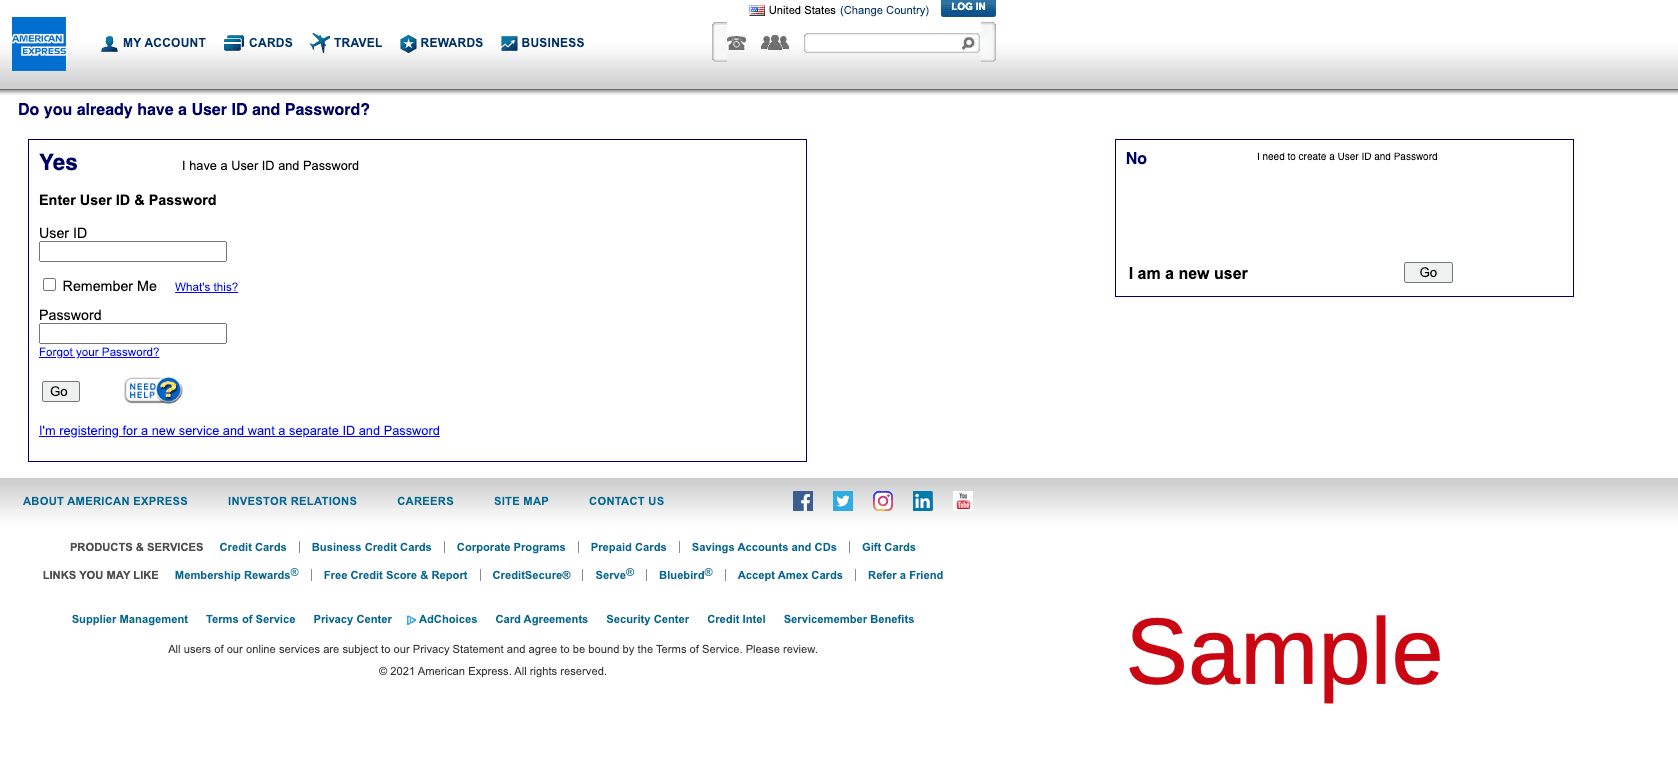Open Serve link
The image size is (1678, 781).
pos(614,575)
